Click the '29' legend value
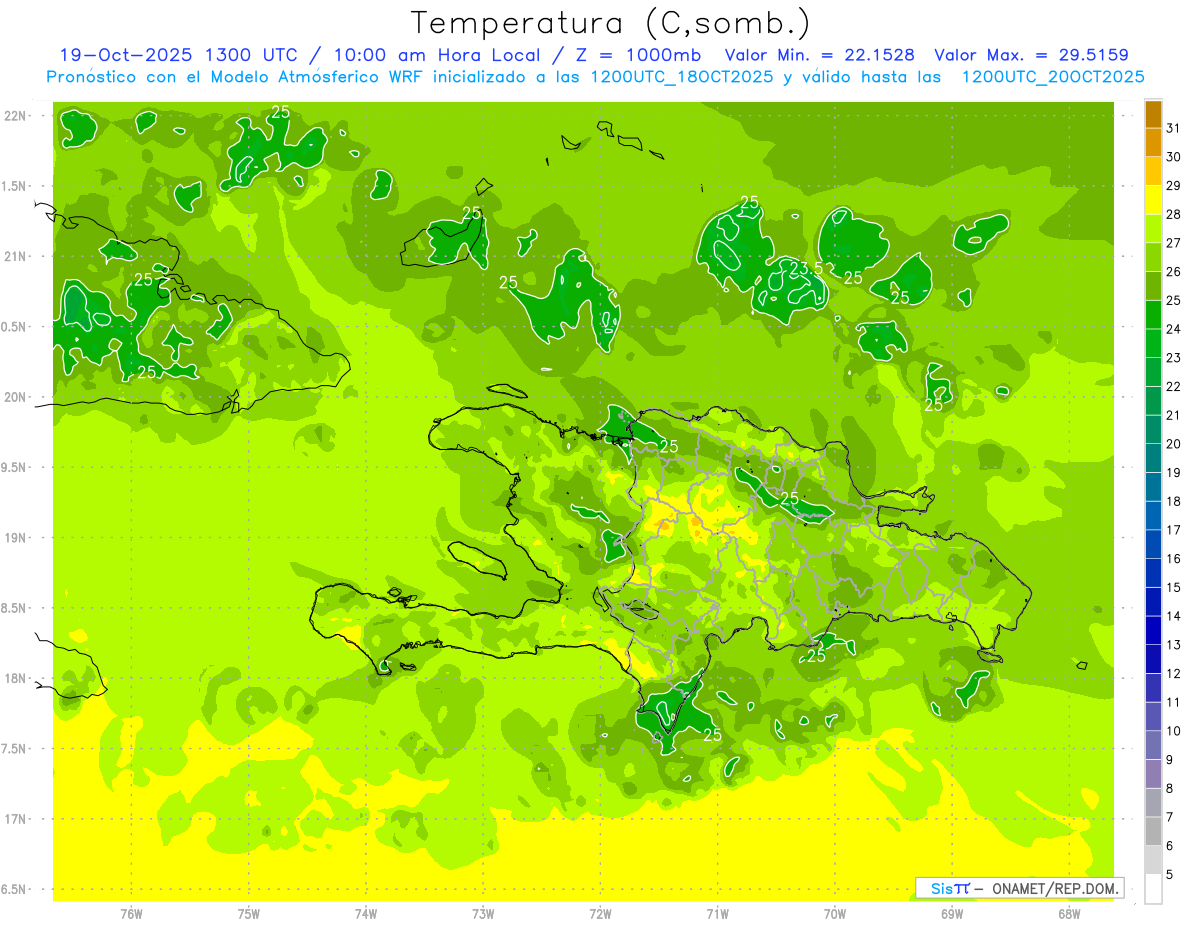The width and height of the screenshot is (1200, 927). pos(1174,186)
